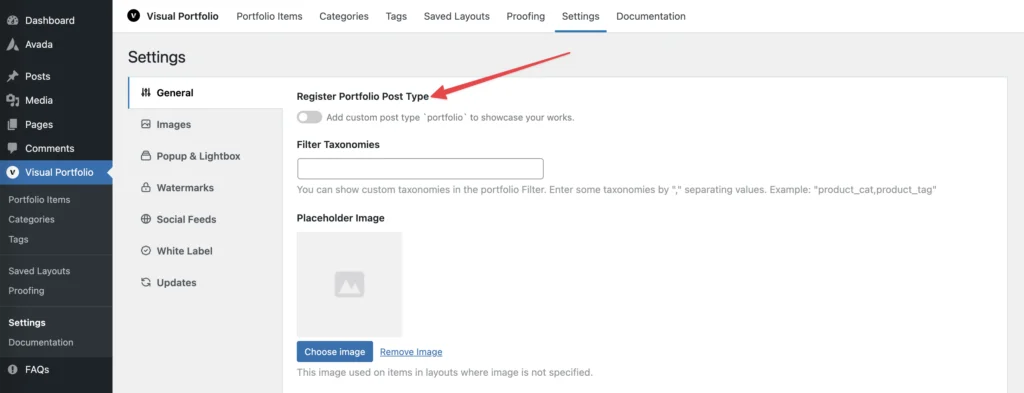The height and width of the screenshot is (393, 1024).
Task: Open Portfolio Items in top navigation
Action: (269, 16)
